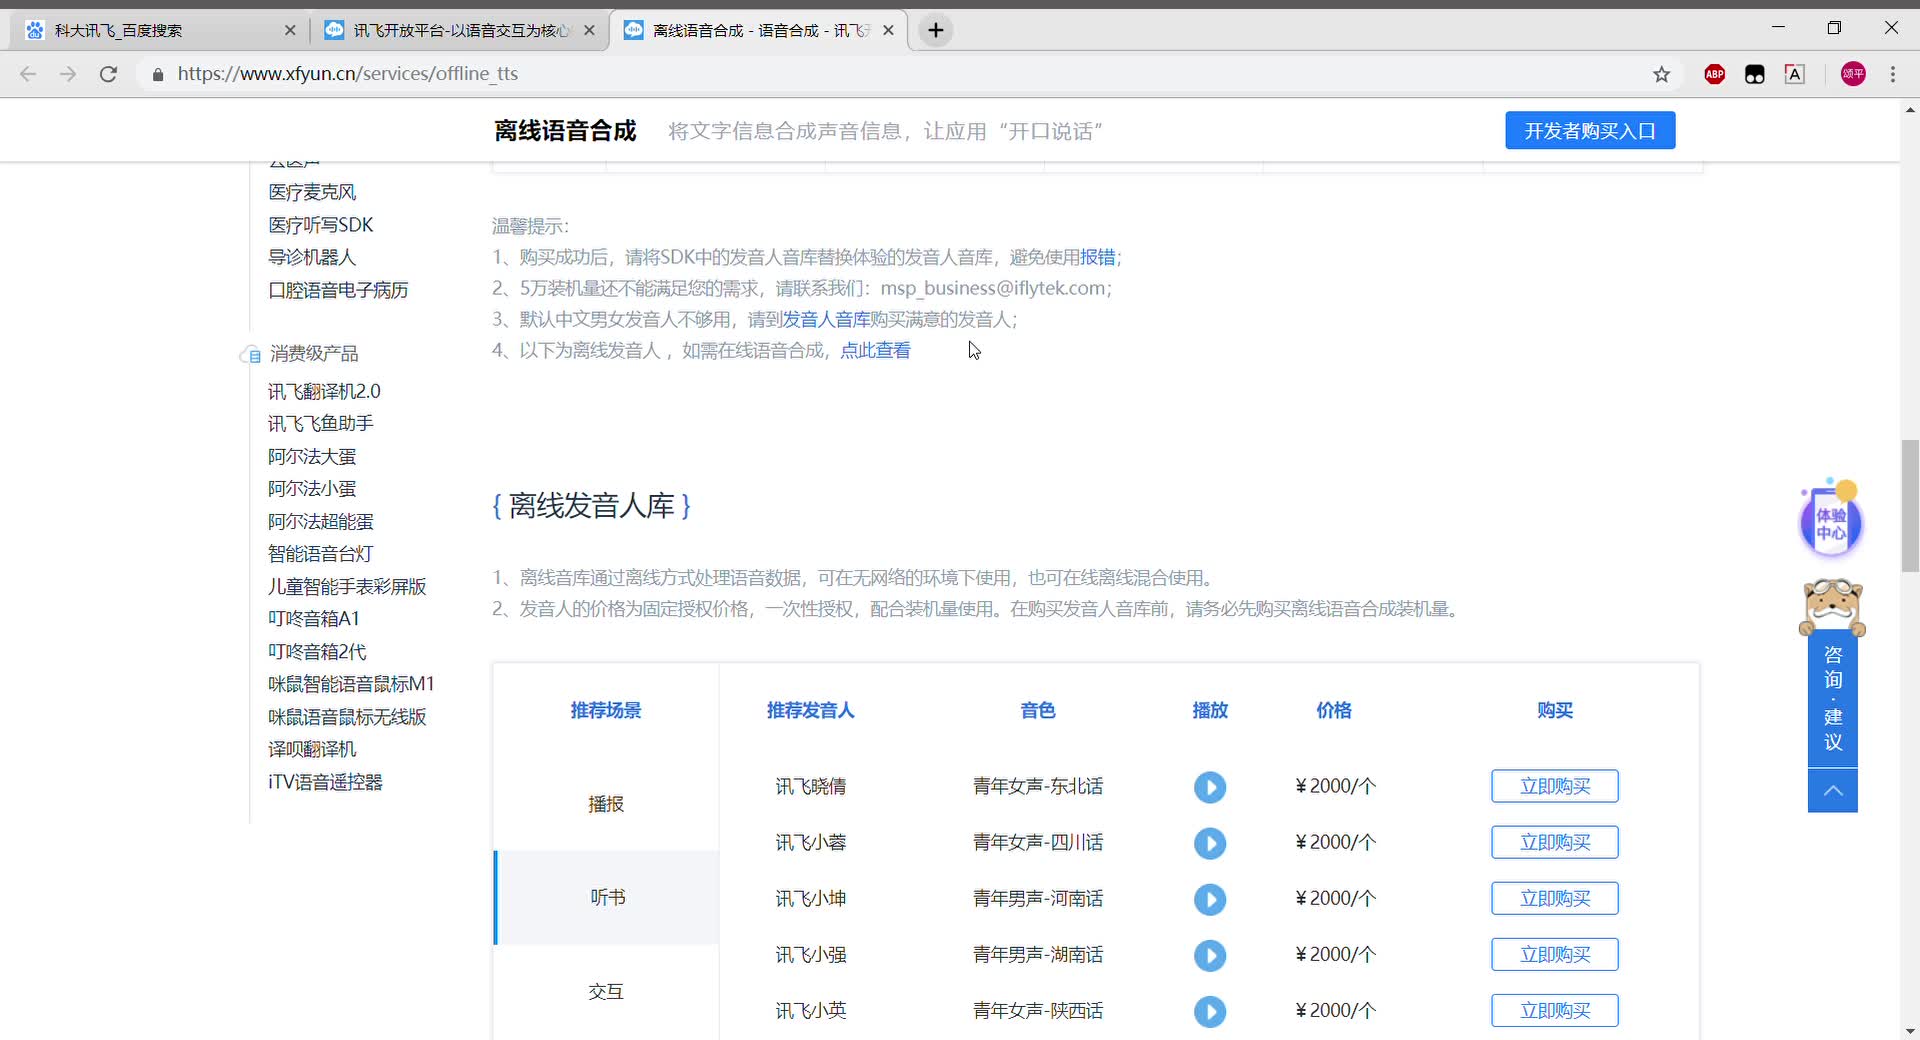Click the URL address bar
Image resolution: width=1920 pixels, height=1040 pixels.
coord(900,74)
